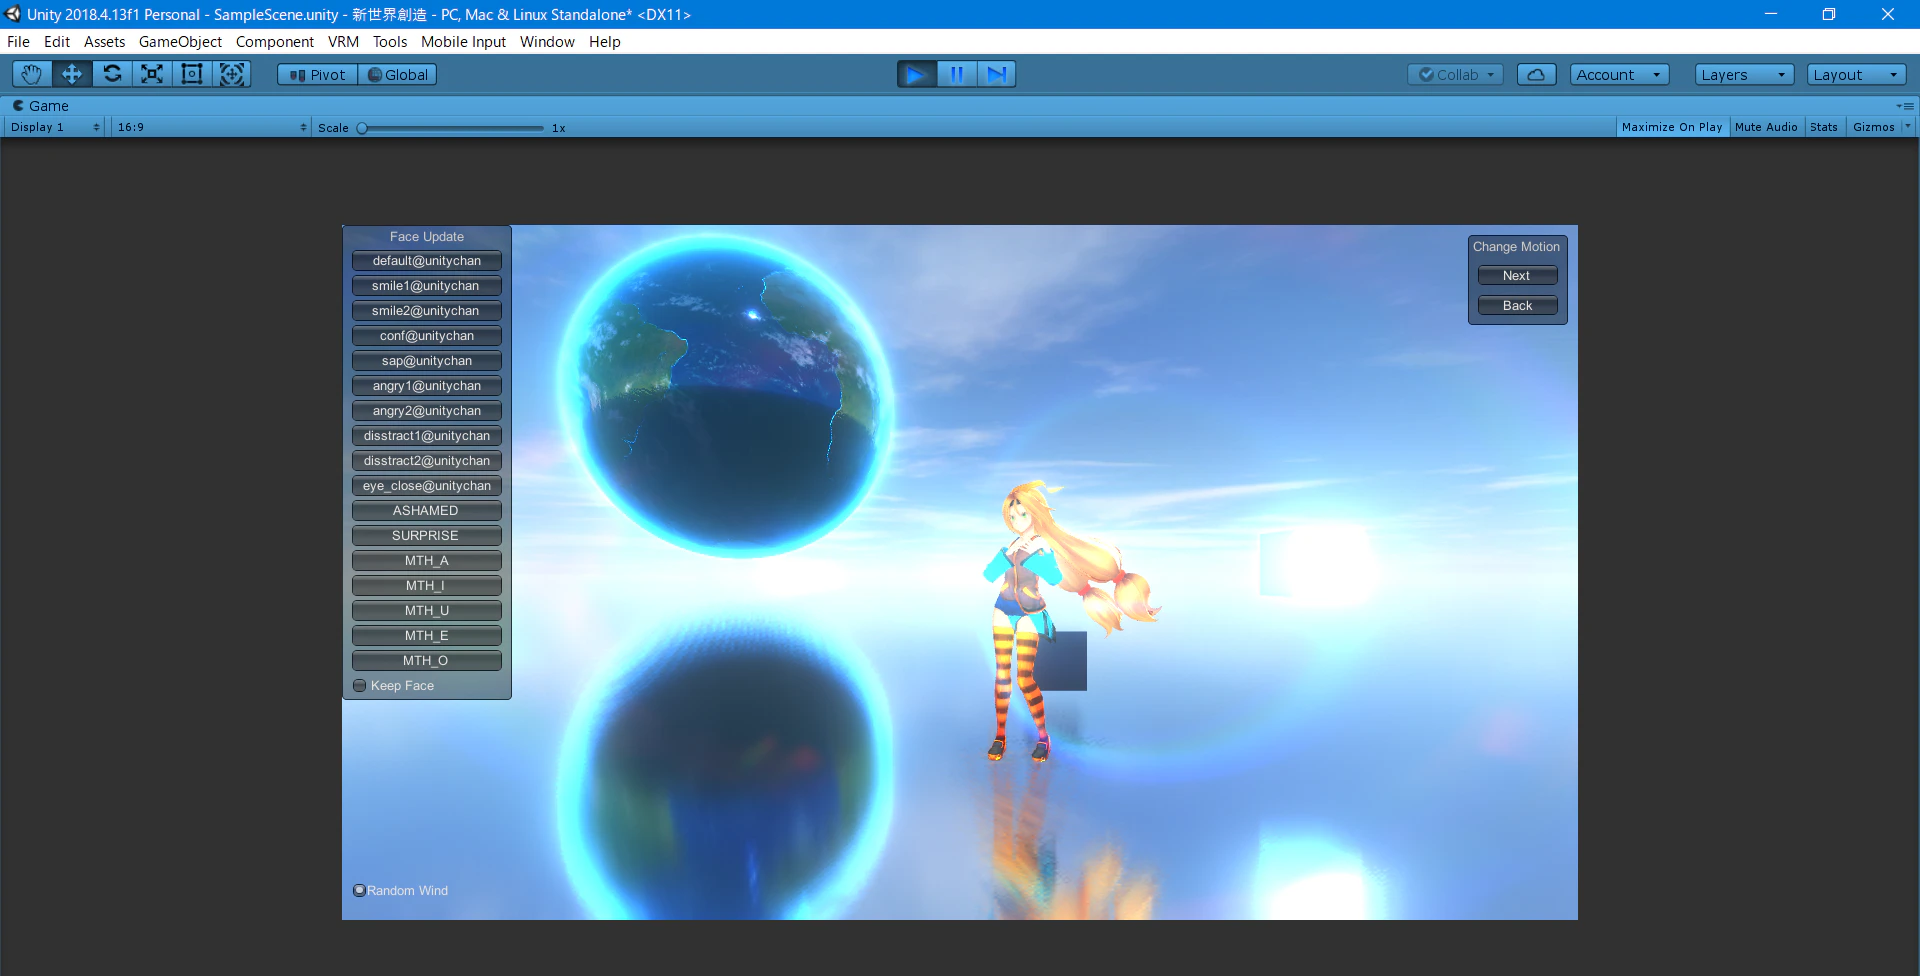Open the GameObject menu

tap(180, 42)
